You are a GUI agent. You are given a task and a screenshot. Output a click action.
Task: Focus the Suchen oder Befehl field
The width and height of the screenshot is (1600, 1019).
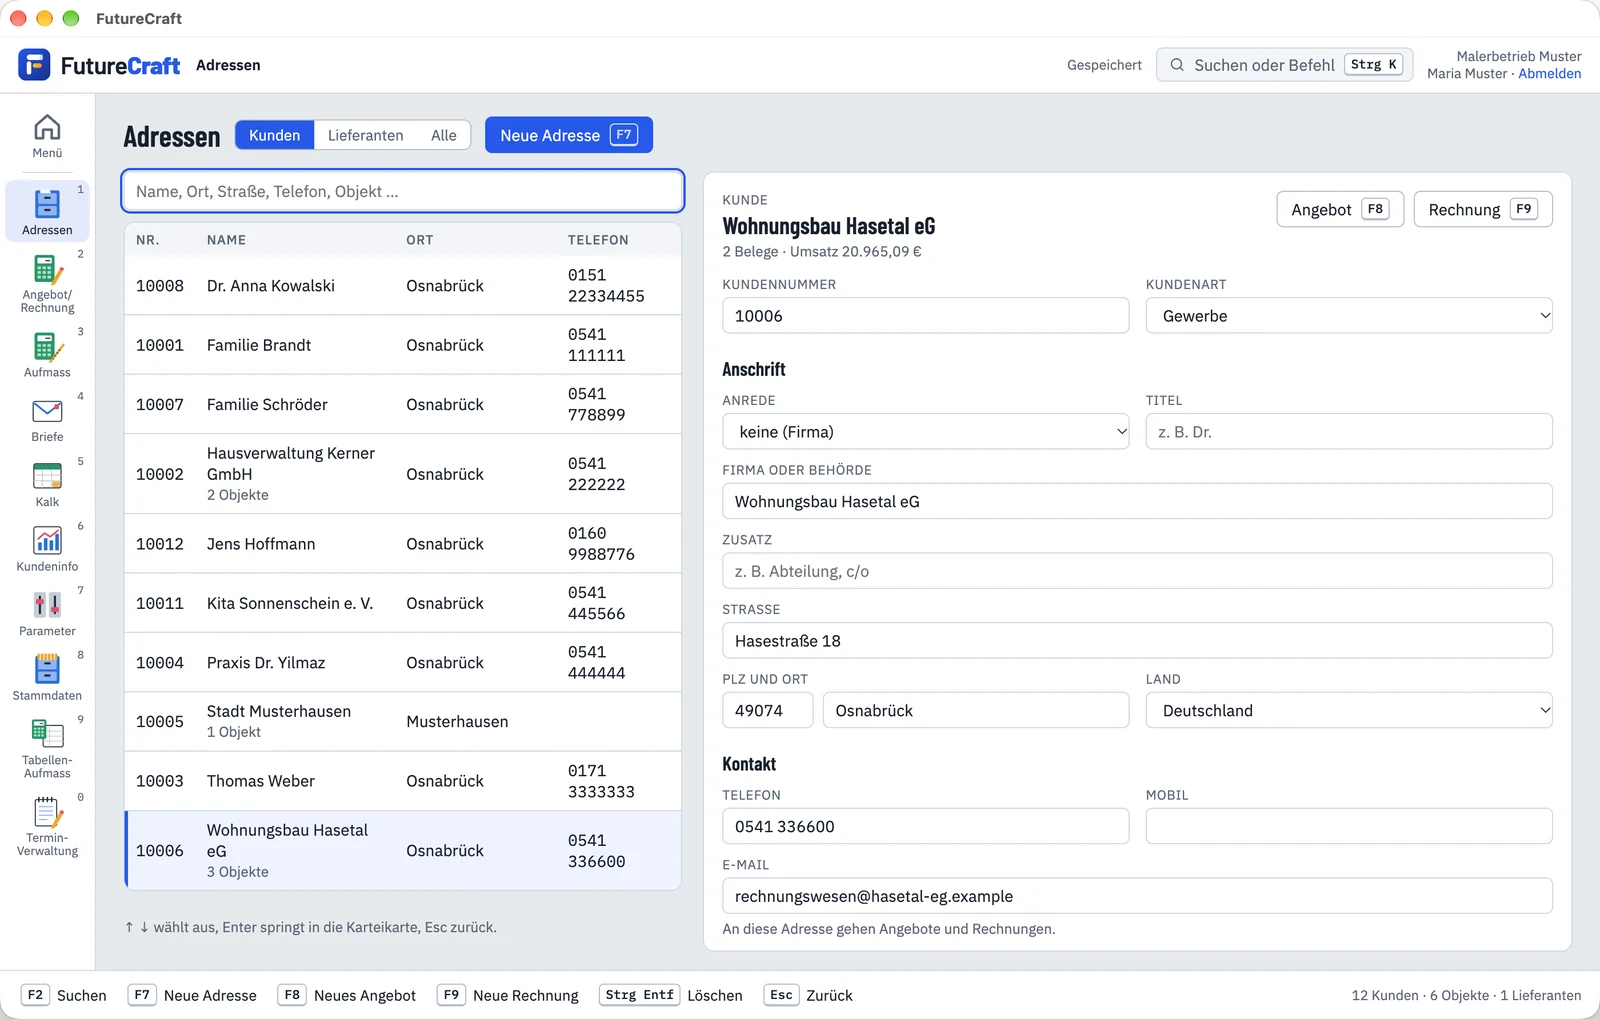tap(1285, 65)
